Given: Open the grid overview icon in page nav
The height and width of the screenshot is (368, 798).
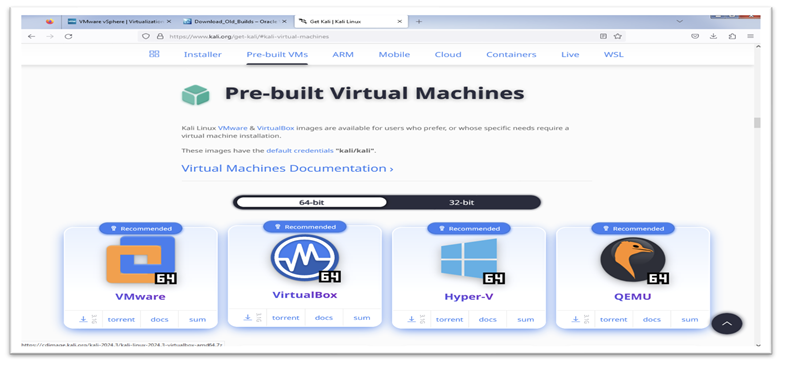Looking at the screenshot, I should tap(154, 54).
